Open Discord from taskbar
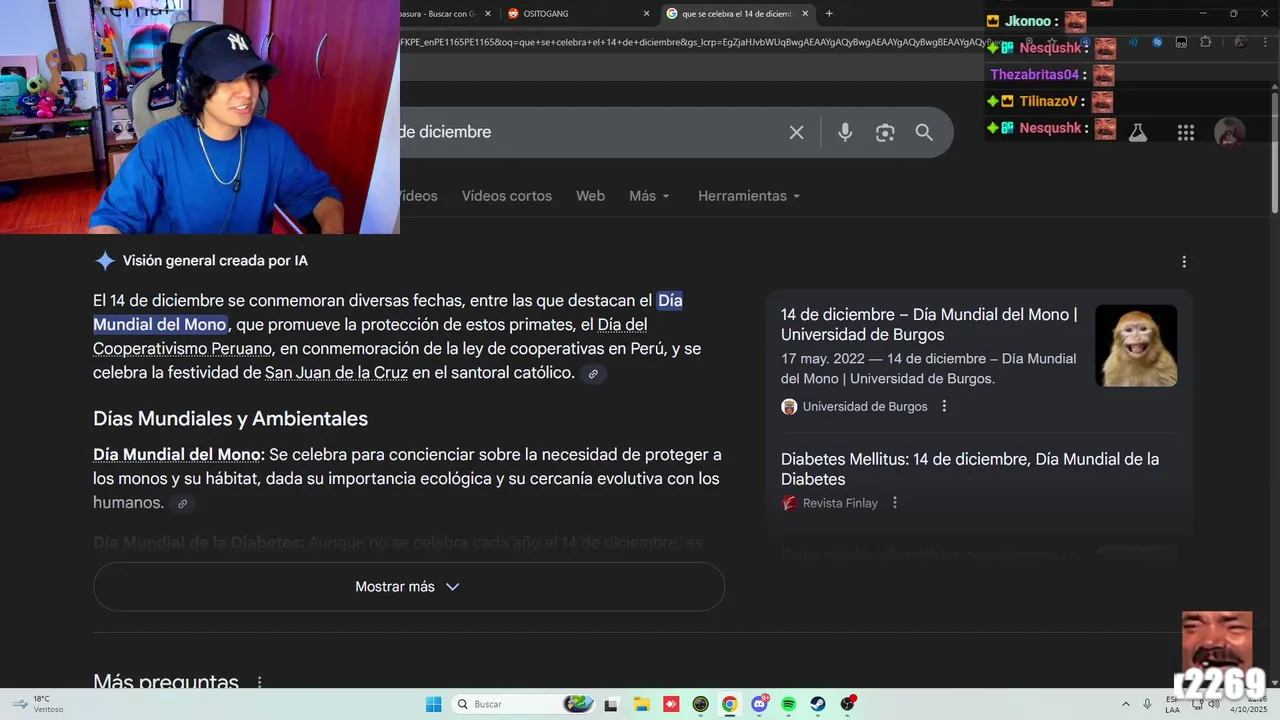The height and width of the screenshot is (720, 1280). [x=759, y=704]
